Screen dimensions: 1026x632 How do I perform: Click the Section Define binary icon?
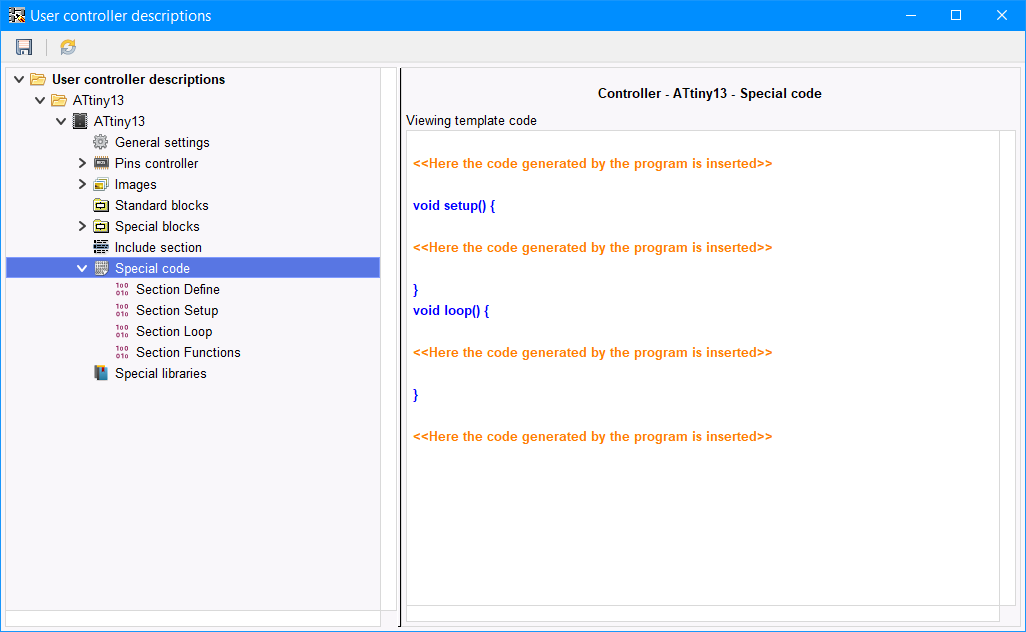click(122, 289)
